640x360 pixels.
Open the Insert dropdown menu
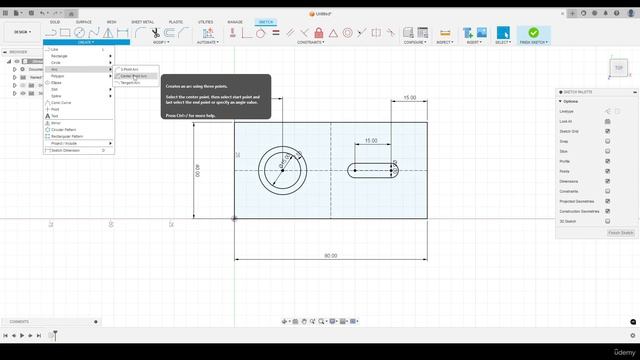tap(474, 42)
